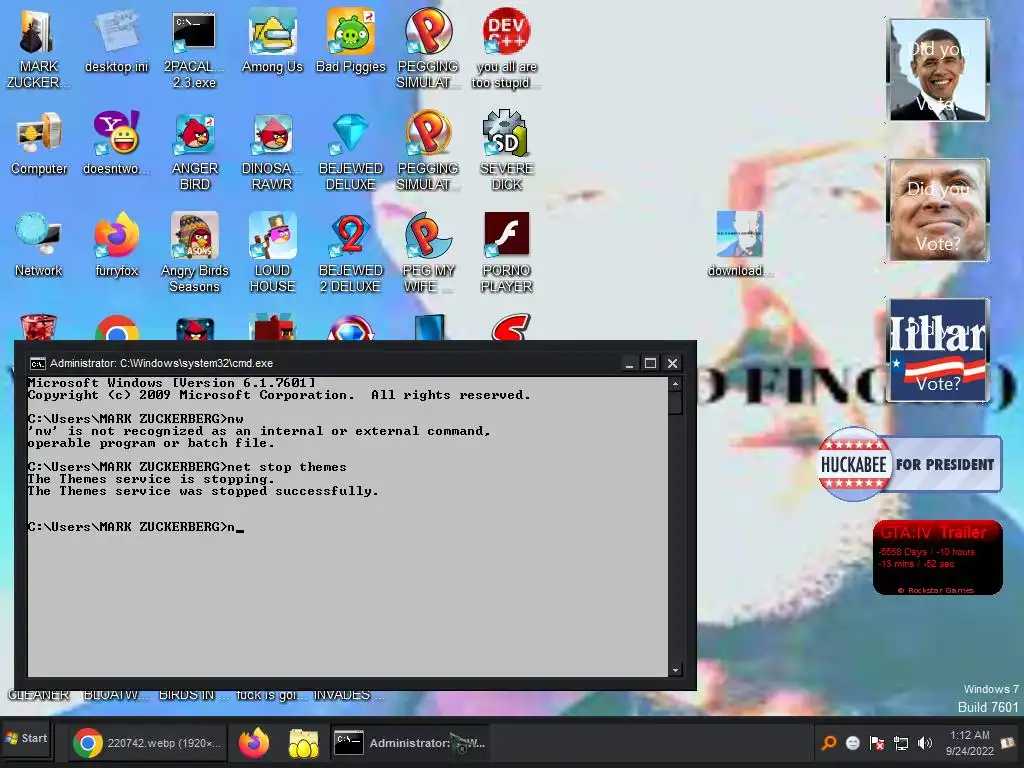1024x768 pixels.
Task: Click the cmd window scrollbar down arrow
Action: coord(675,670)
